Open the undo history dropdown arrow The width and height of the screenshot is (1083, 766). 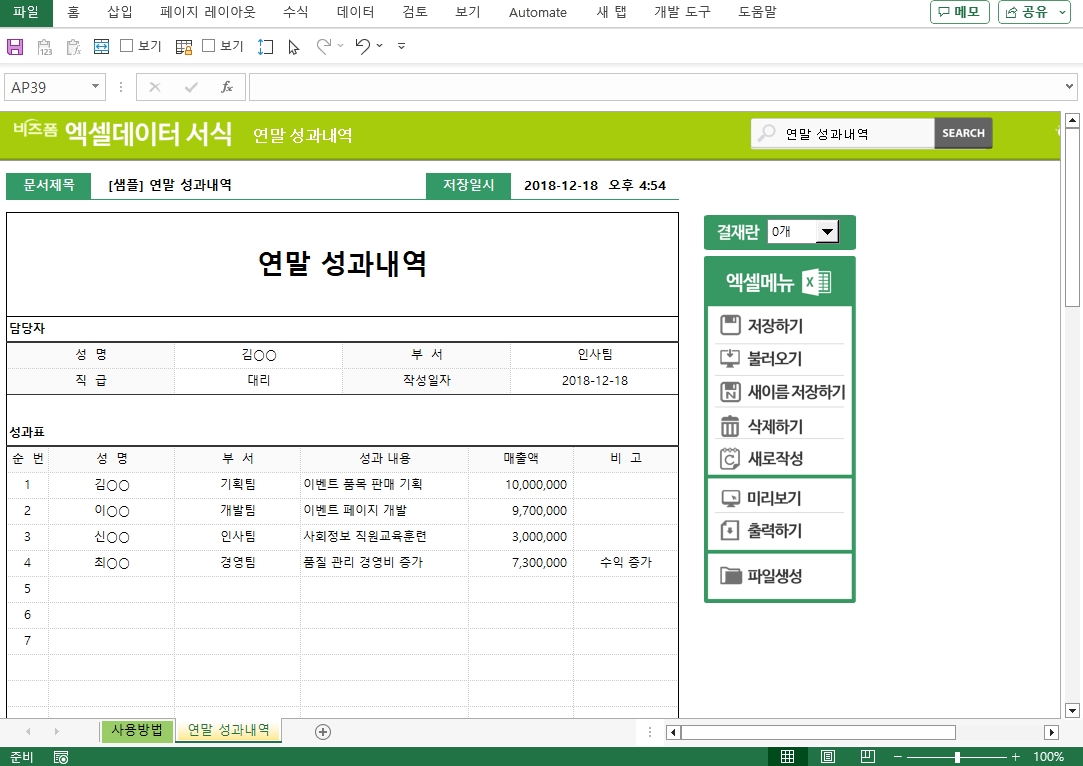point(380,46)
